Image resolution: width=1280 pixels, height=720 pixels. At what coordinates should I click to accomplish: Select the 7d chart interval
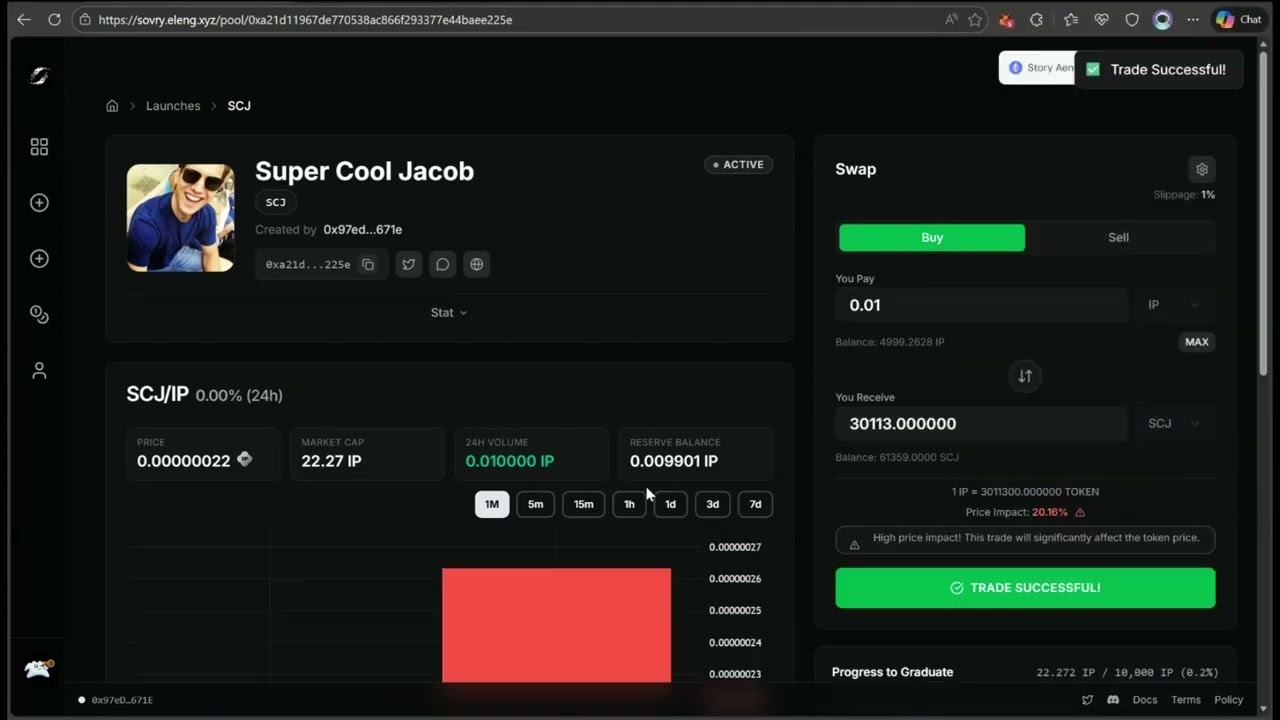pos(755,504)
